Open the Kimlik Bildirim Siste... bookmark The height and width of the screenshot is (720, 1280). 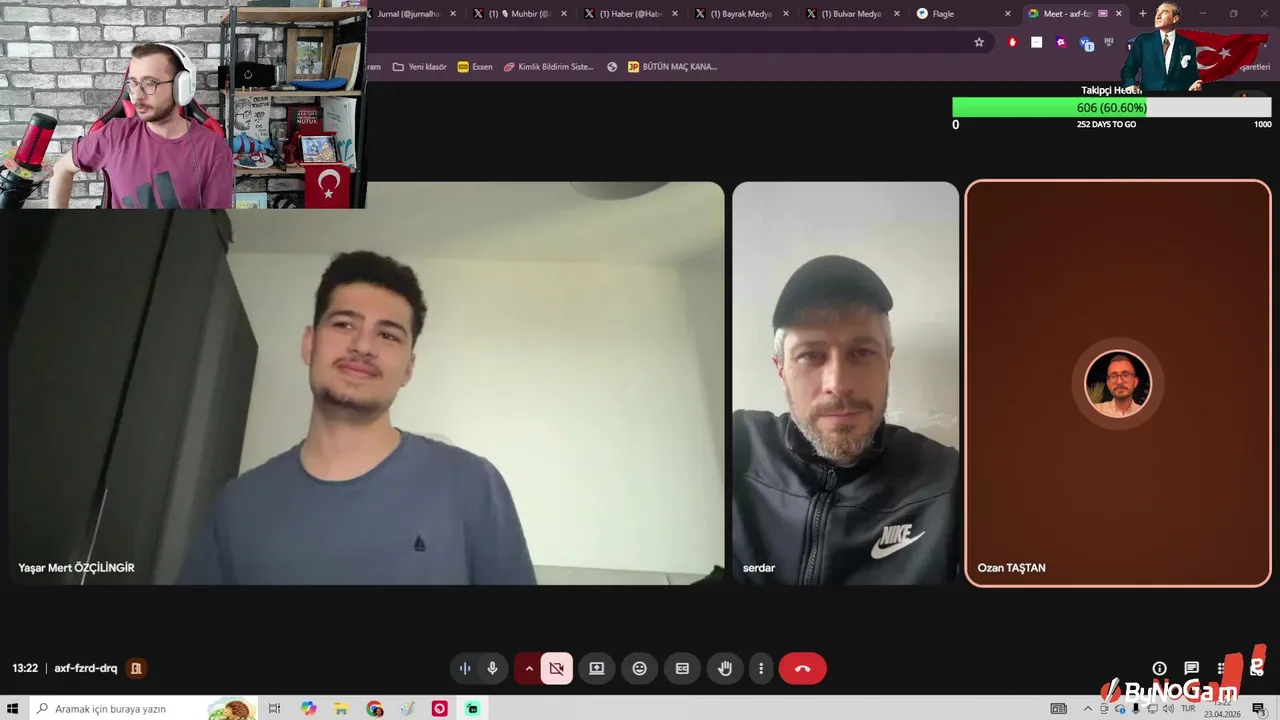(549, 67)
